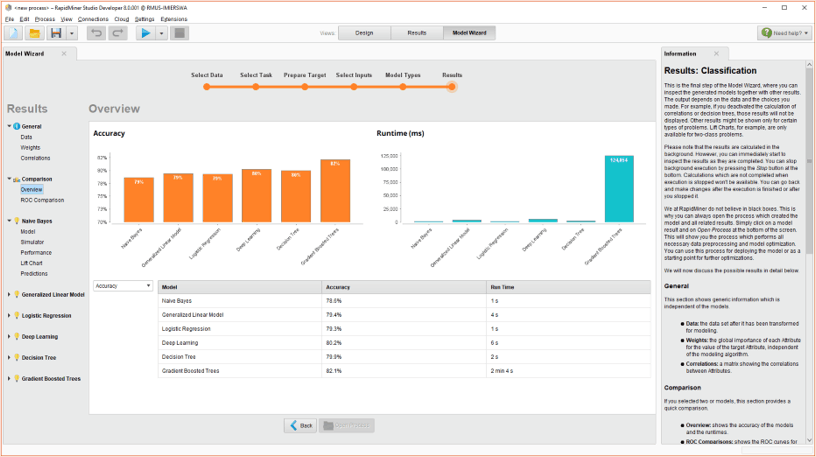This screenshot has height=457, width=816.
Task: Open the Process menu
Action: (x=45, y=19)
